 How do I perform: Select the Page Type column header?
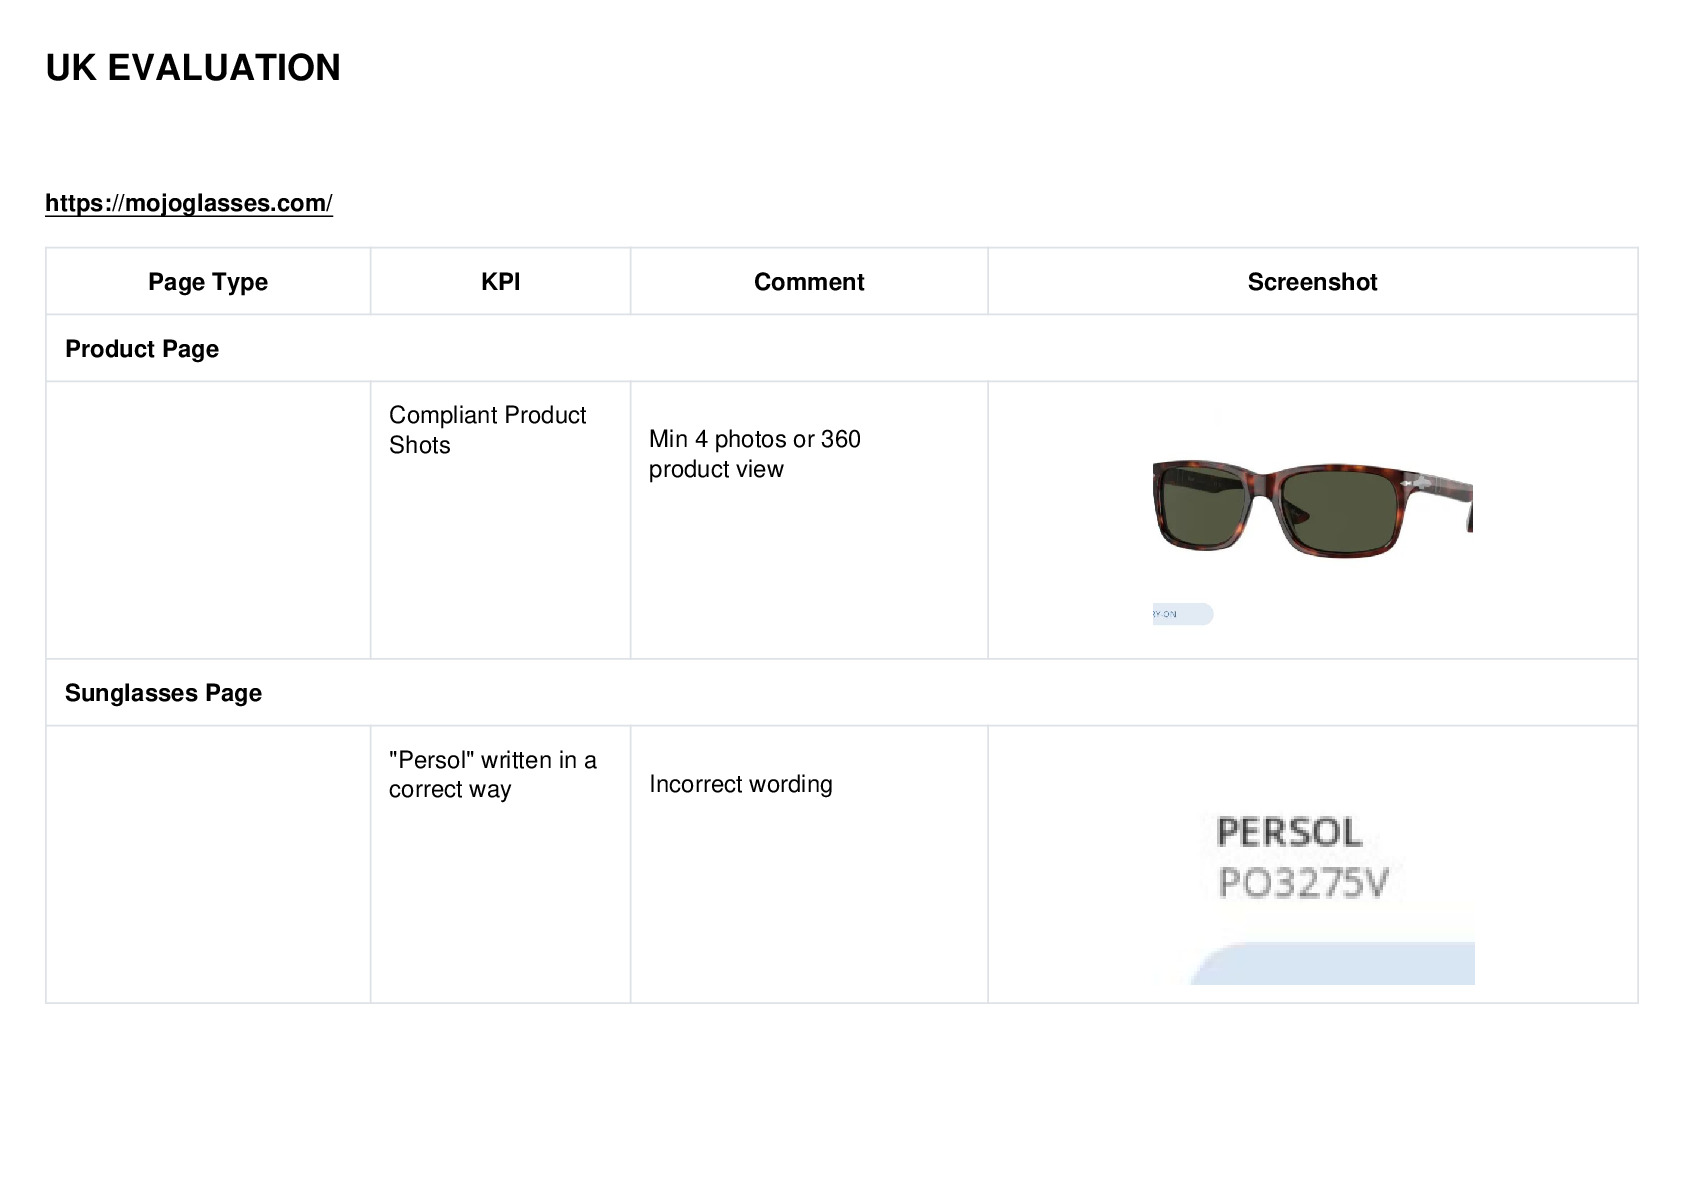[x=208, y=282]
